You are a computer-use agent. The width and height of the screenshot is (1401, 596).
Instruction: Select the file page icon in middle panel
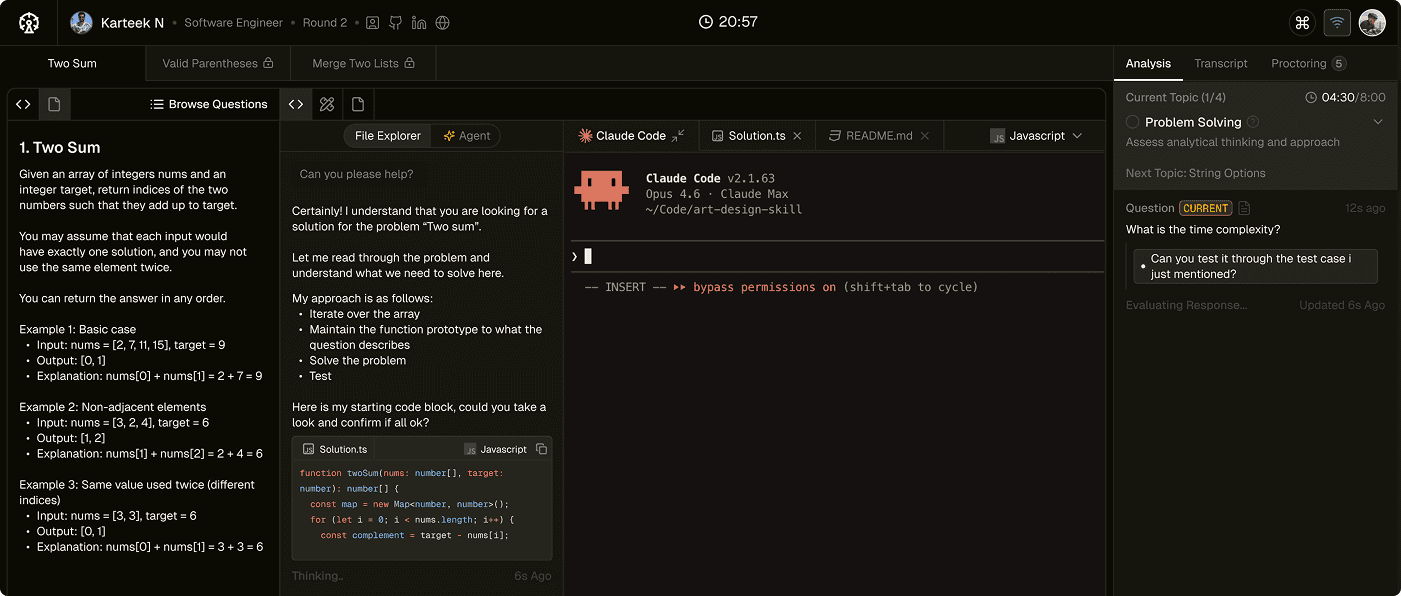(x=358, y=104)
